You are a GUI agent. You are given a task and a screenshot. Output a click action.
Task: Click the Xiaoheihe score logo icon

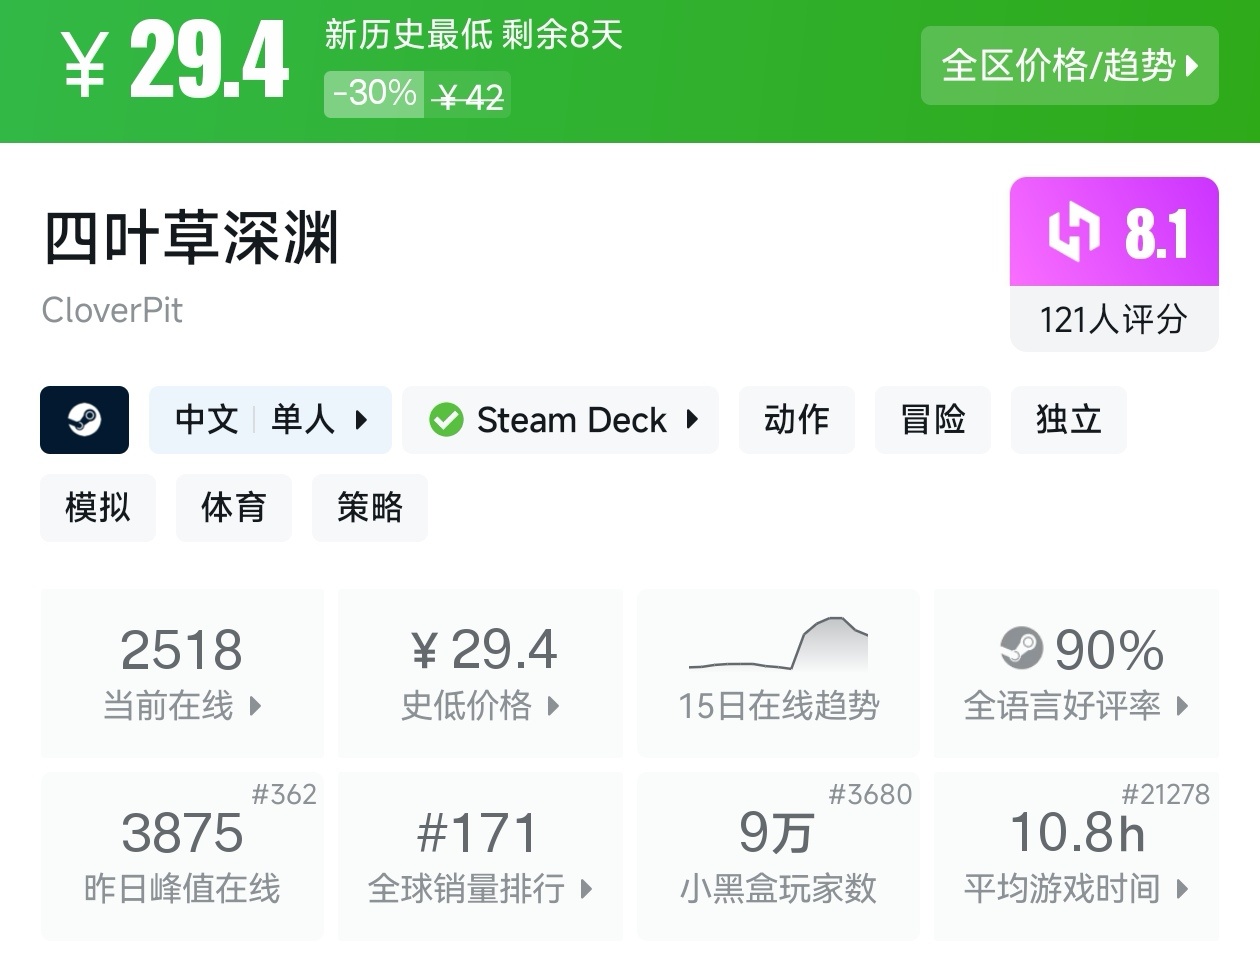pyautogui.click(x=1073, y=233)
